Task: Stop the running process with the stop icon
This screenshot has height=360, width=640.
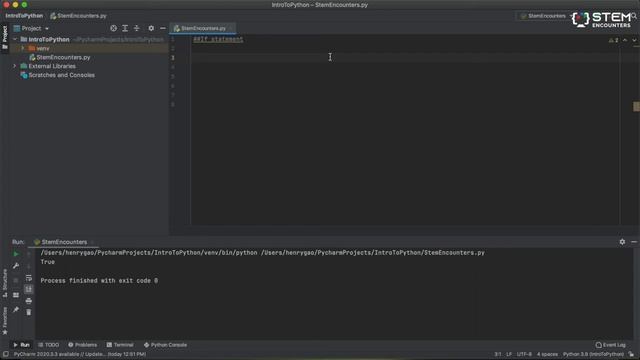Action: 16,280
